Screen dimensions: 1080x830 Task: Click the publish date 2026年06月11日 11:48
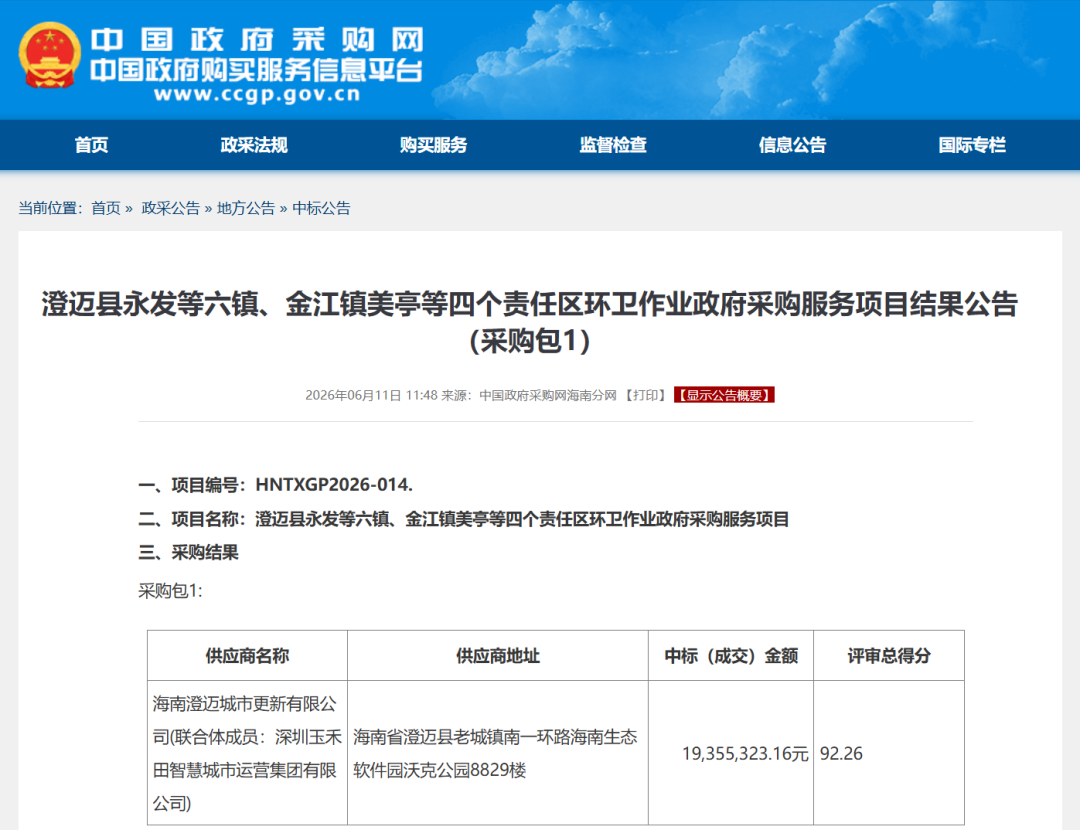[371, 395]
